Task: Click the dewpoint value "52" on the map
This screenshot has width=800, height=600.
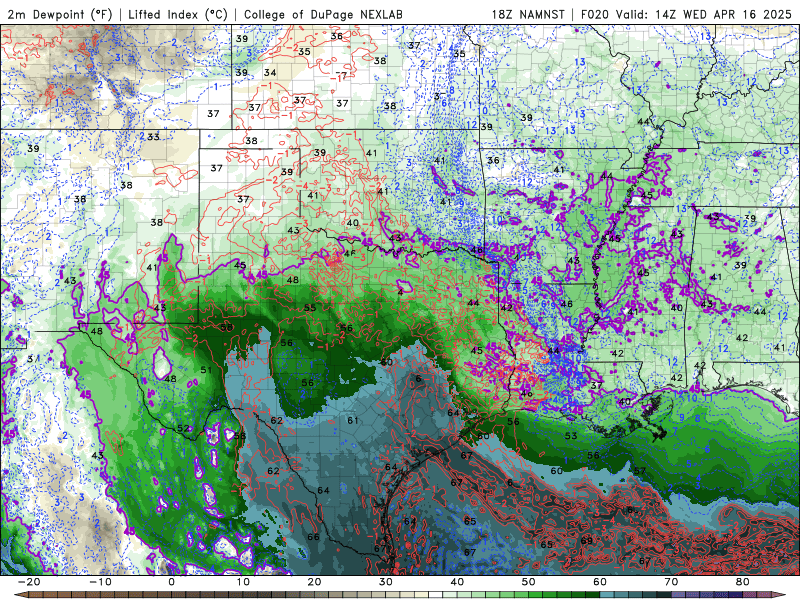Action: pyautogui.click(x=183, y=429)
